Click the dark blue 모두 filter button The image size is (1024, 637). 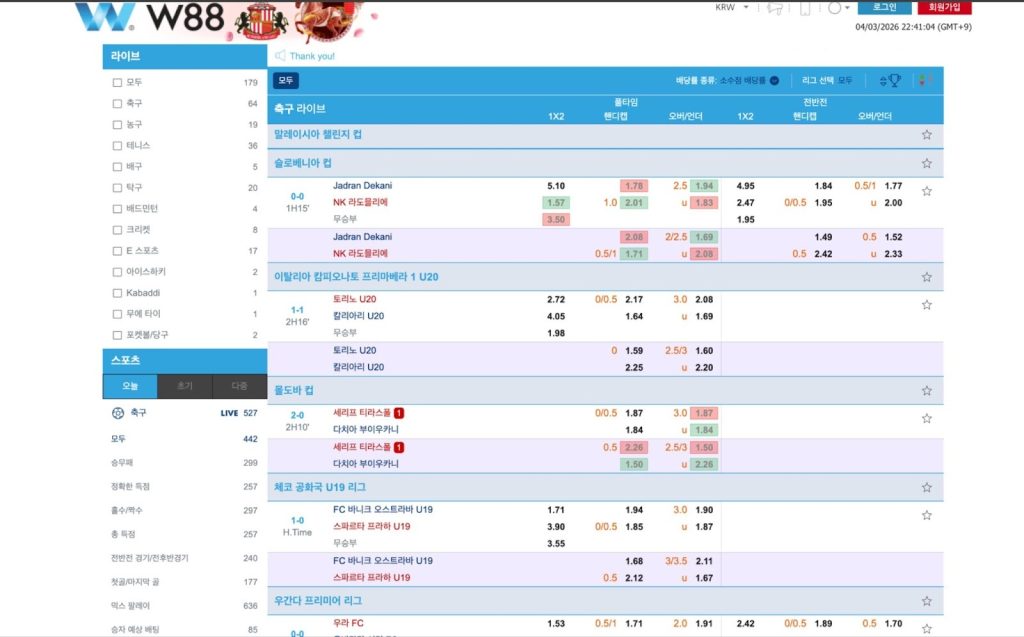(x=286, y=80)
